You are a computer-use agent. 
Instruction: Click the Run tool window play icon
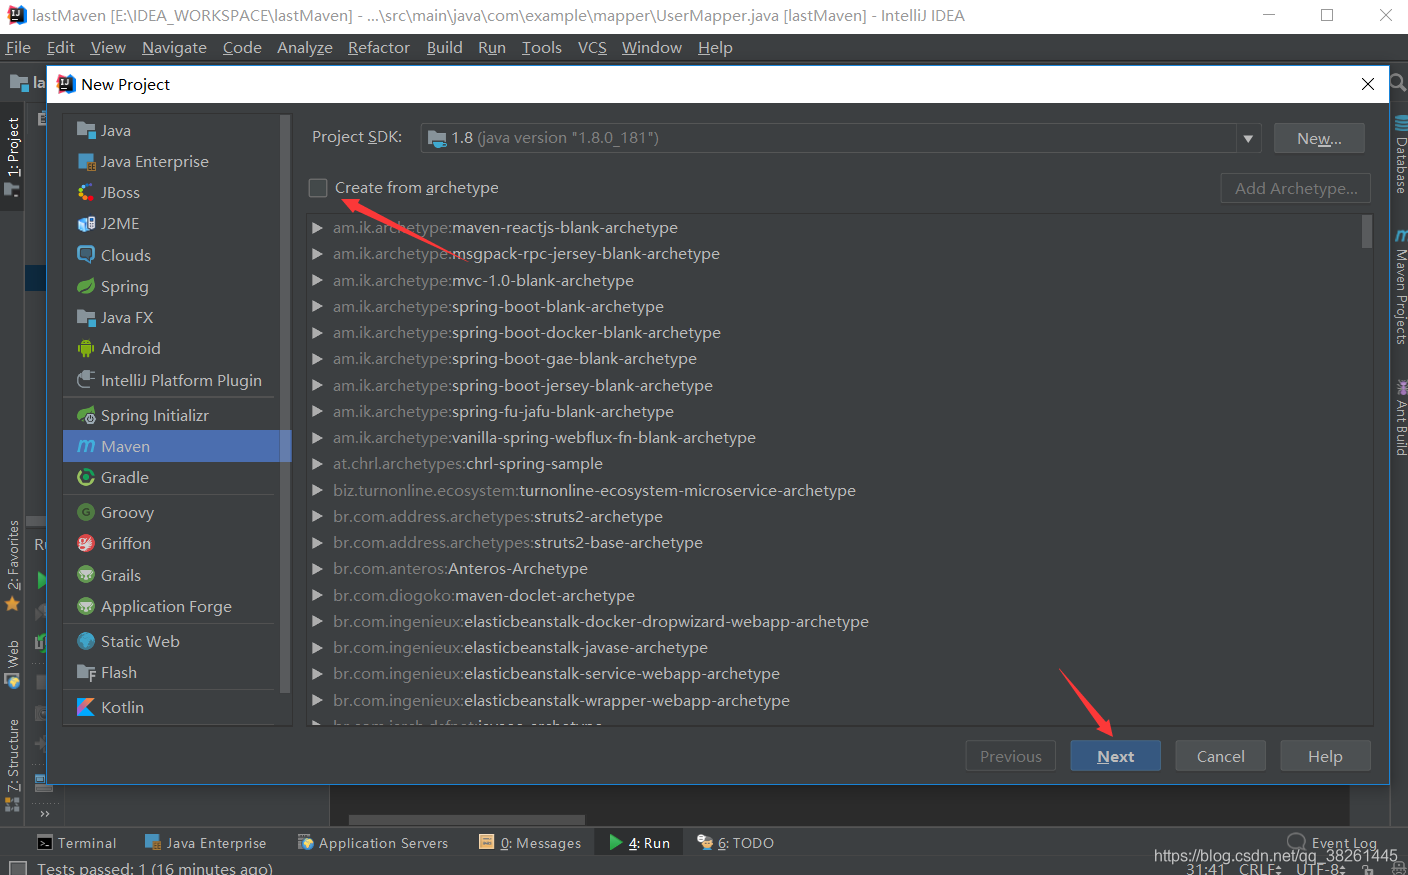pos(616,842)
